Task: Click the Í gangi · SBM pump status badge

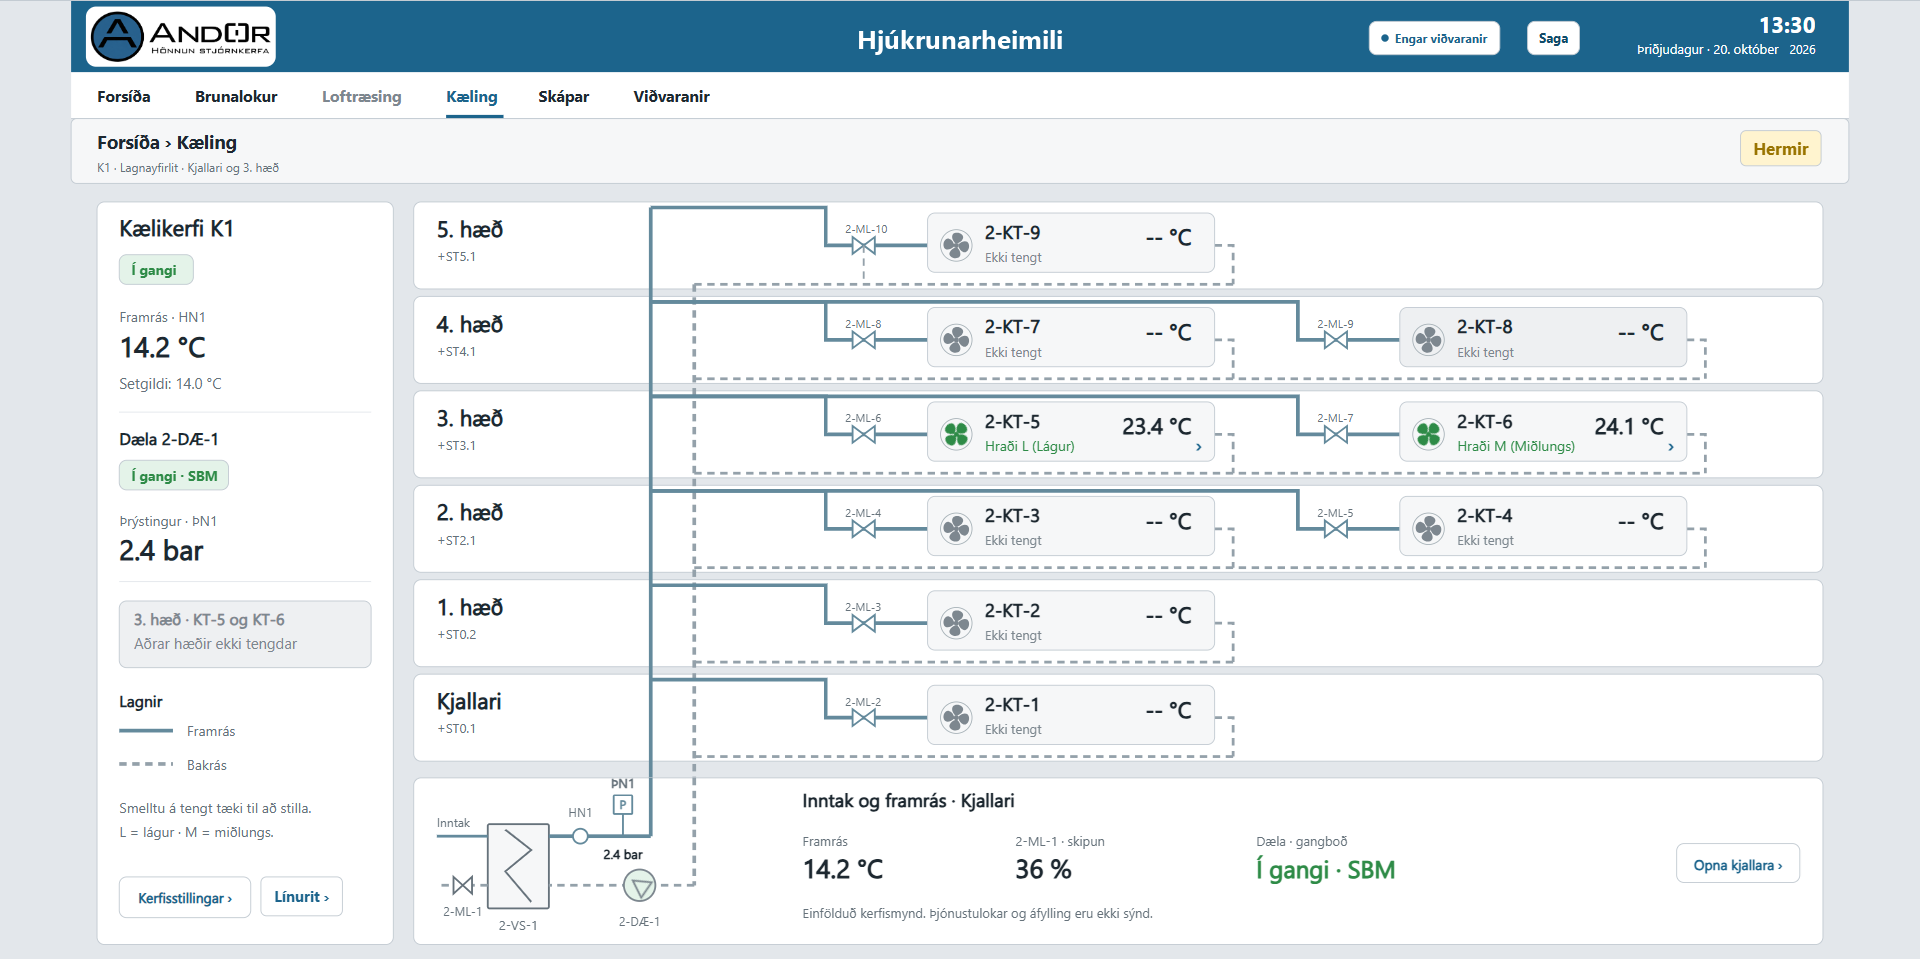Action: [174, 476]
